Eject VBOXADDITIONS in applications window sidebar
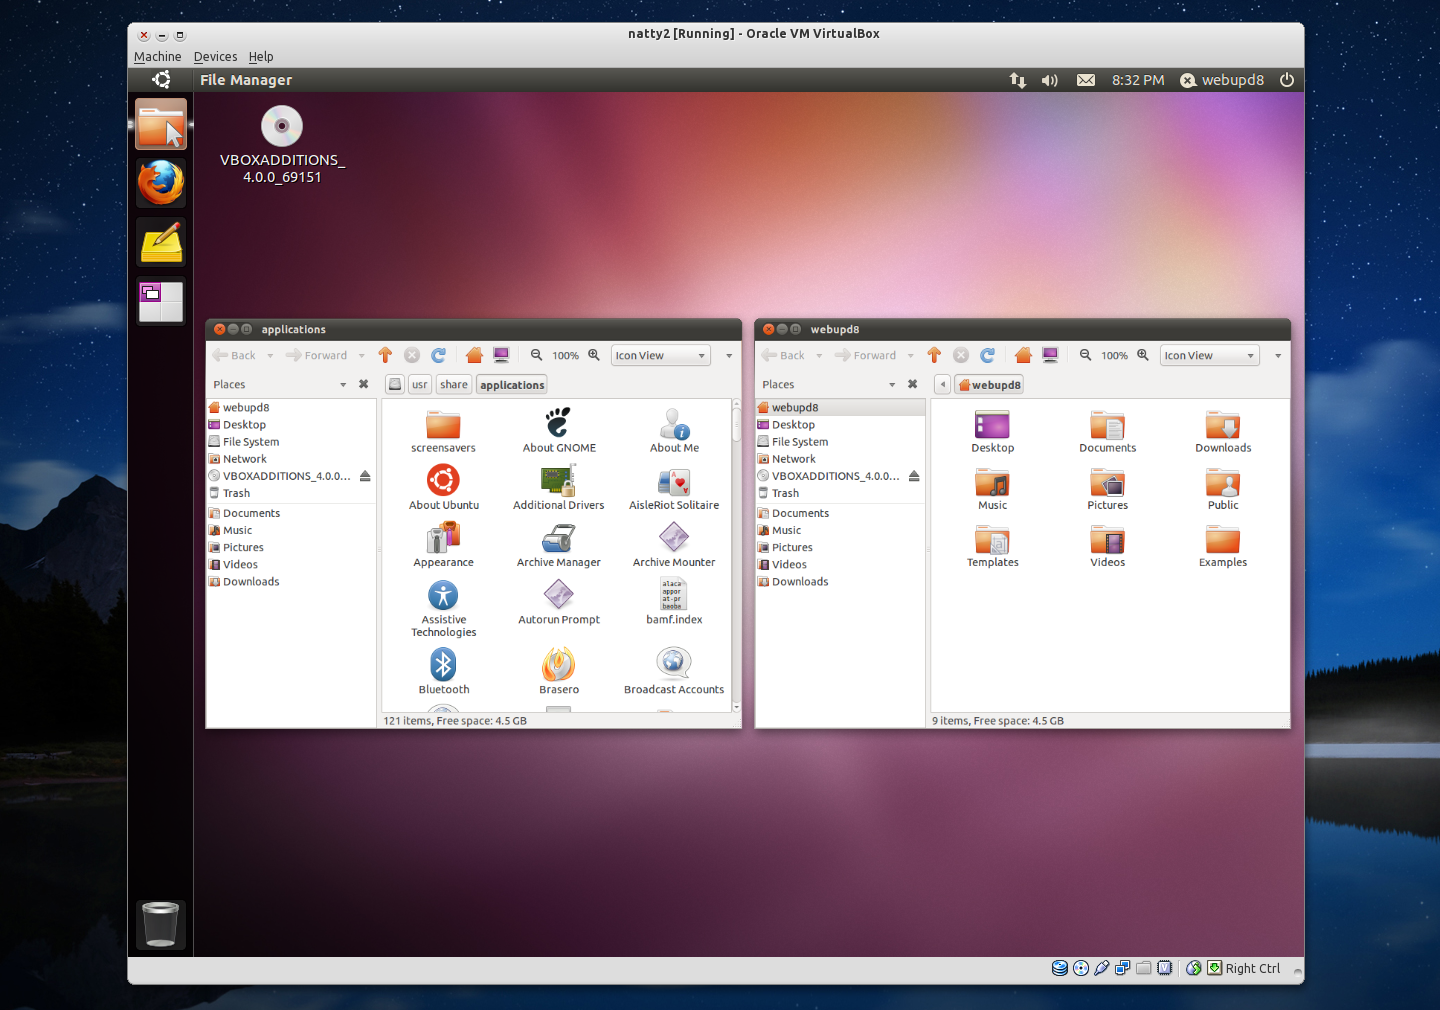1440x1010 pixels. click(x=365, y=476)
